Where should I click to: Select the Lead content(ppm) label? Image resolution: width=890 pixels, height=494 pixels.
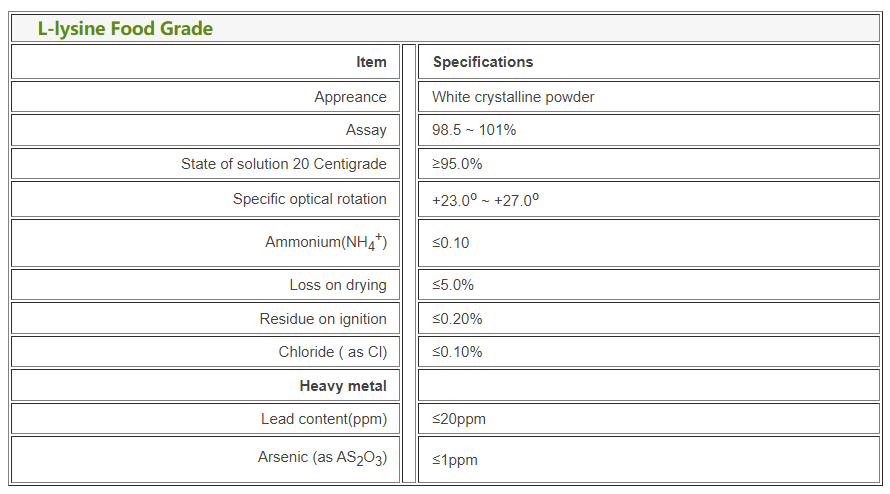pyautogui.click(x=324, y=419)
